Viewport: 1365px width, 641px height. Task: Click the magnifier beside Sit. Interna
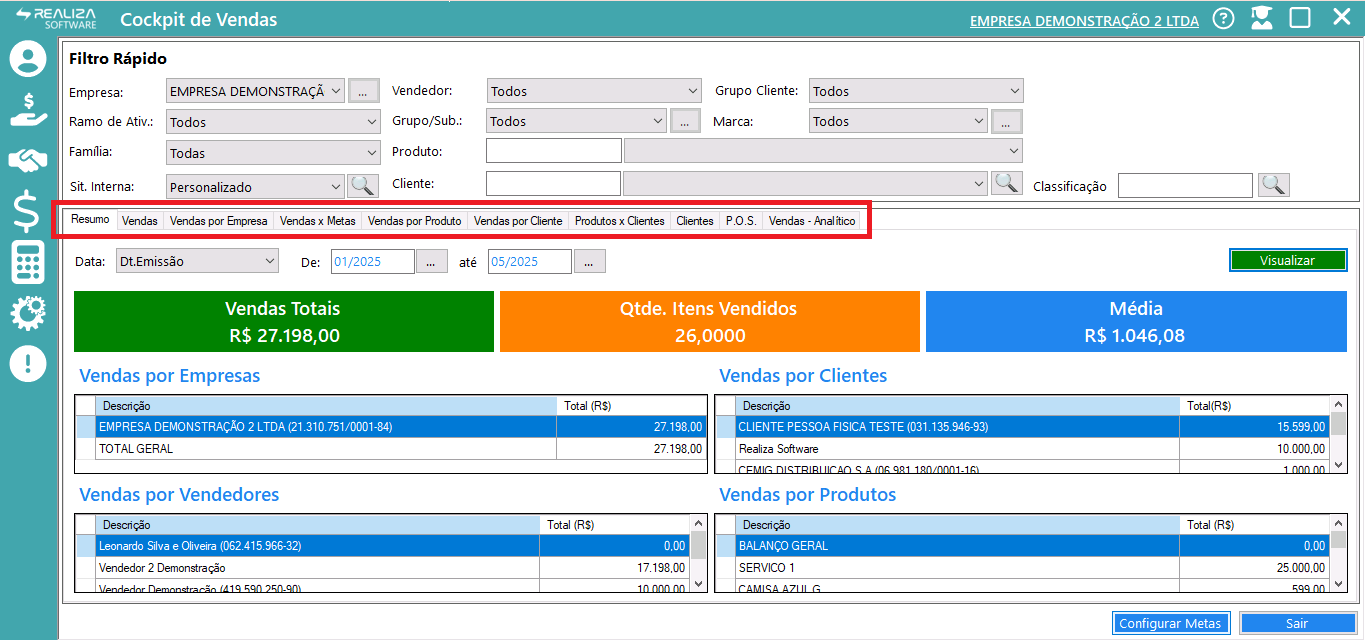point(362,185)
